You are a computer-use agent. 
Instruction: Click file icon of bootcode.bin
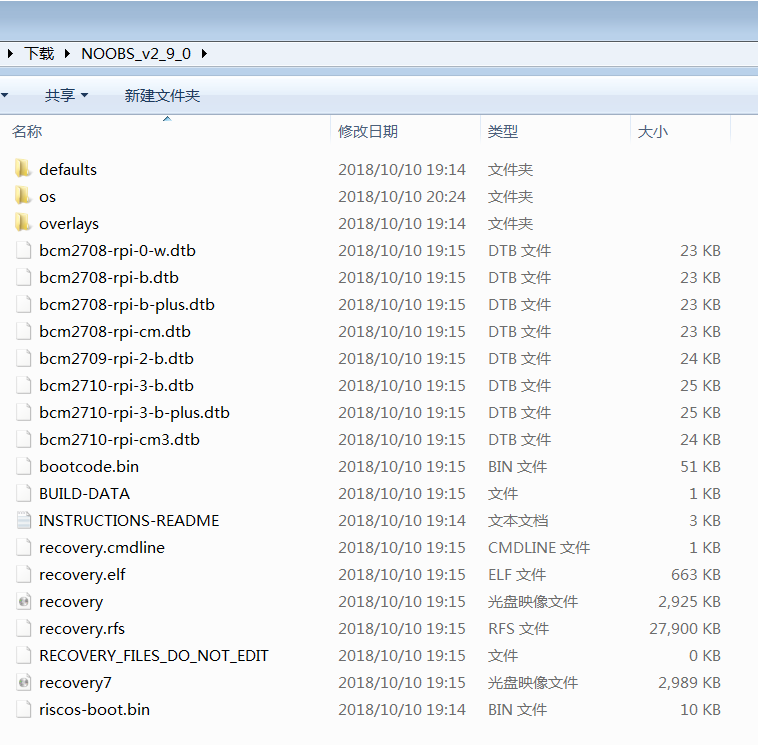(23, 467)
